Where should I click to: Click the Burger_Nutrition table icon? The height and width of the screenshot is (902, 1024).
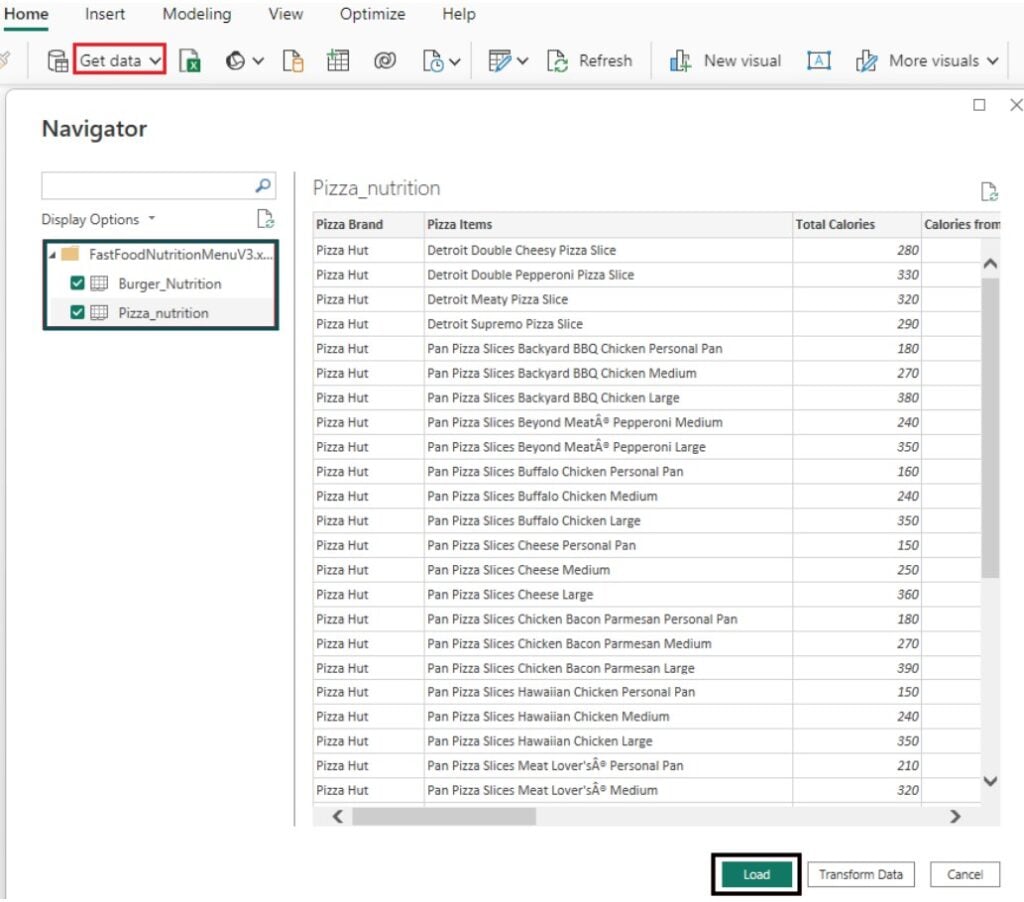click(99, 283)
